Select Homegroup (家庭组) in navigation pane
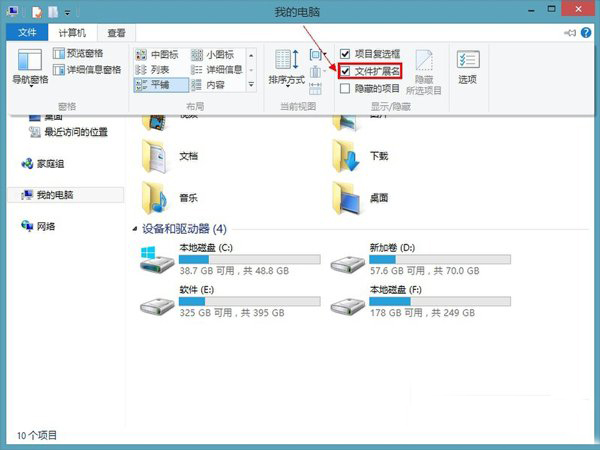 click(x=42, y=164)
